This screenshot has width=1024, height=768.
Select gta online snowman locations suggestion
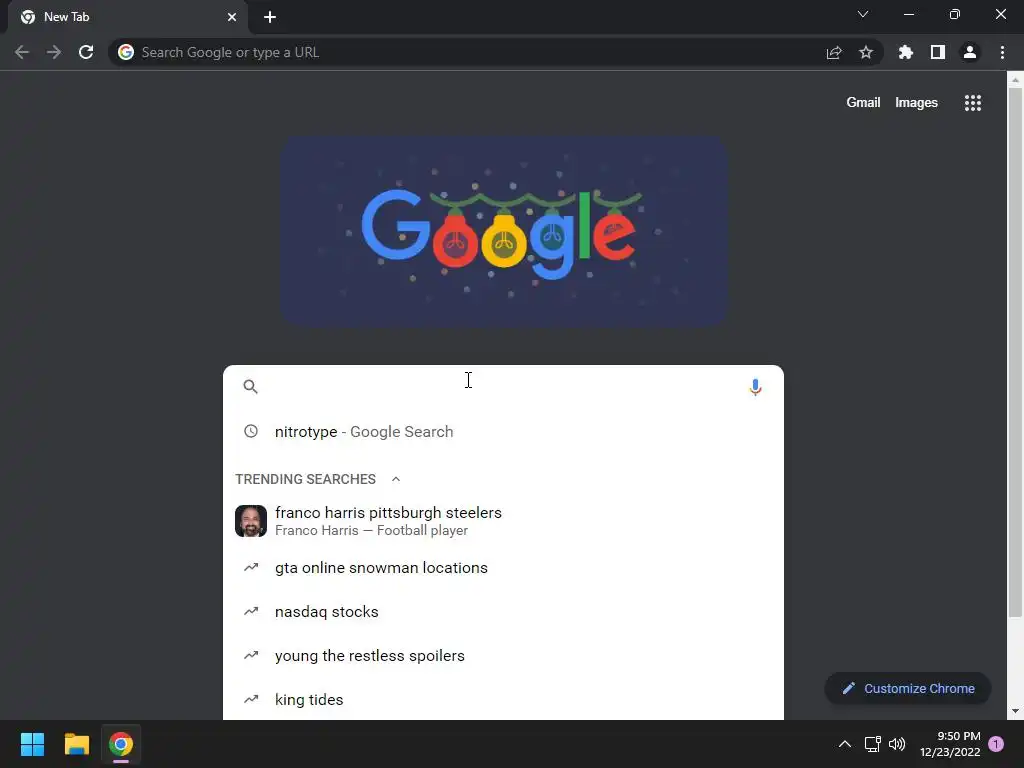[x=503, y=568]
